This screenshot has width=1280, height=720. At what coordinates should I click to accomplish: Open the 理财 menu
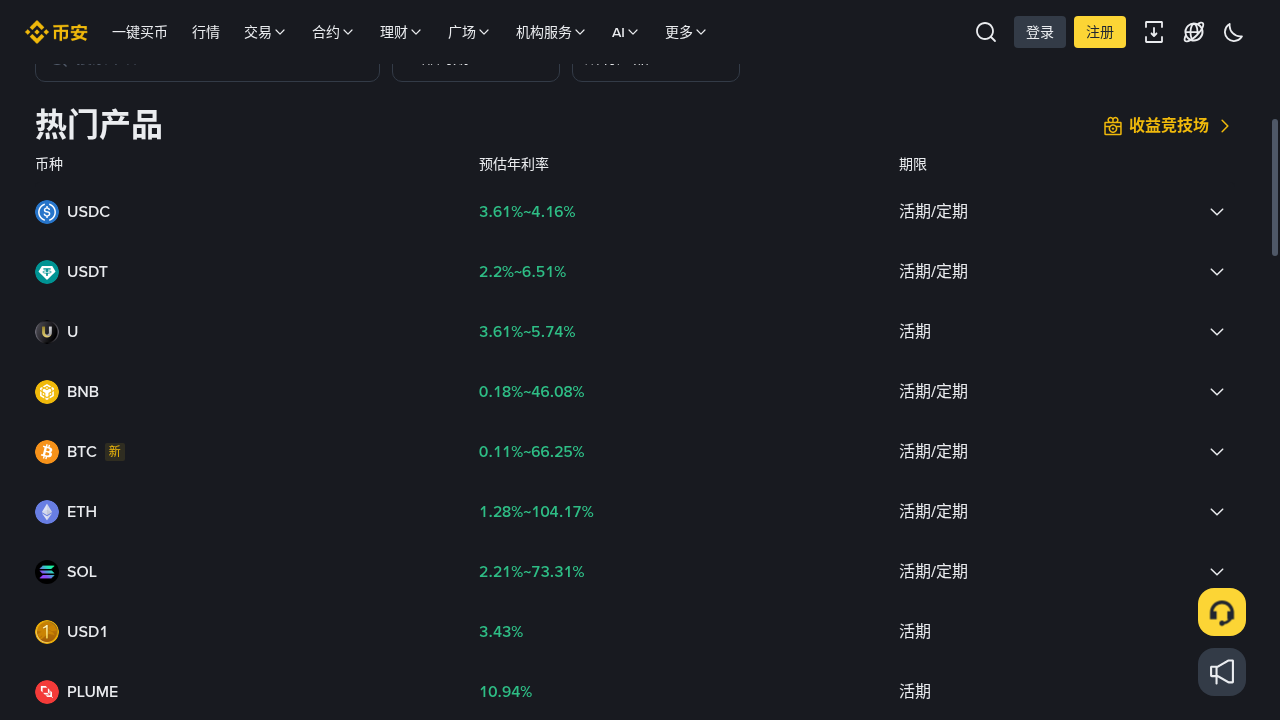[x=401, y=32]
